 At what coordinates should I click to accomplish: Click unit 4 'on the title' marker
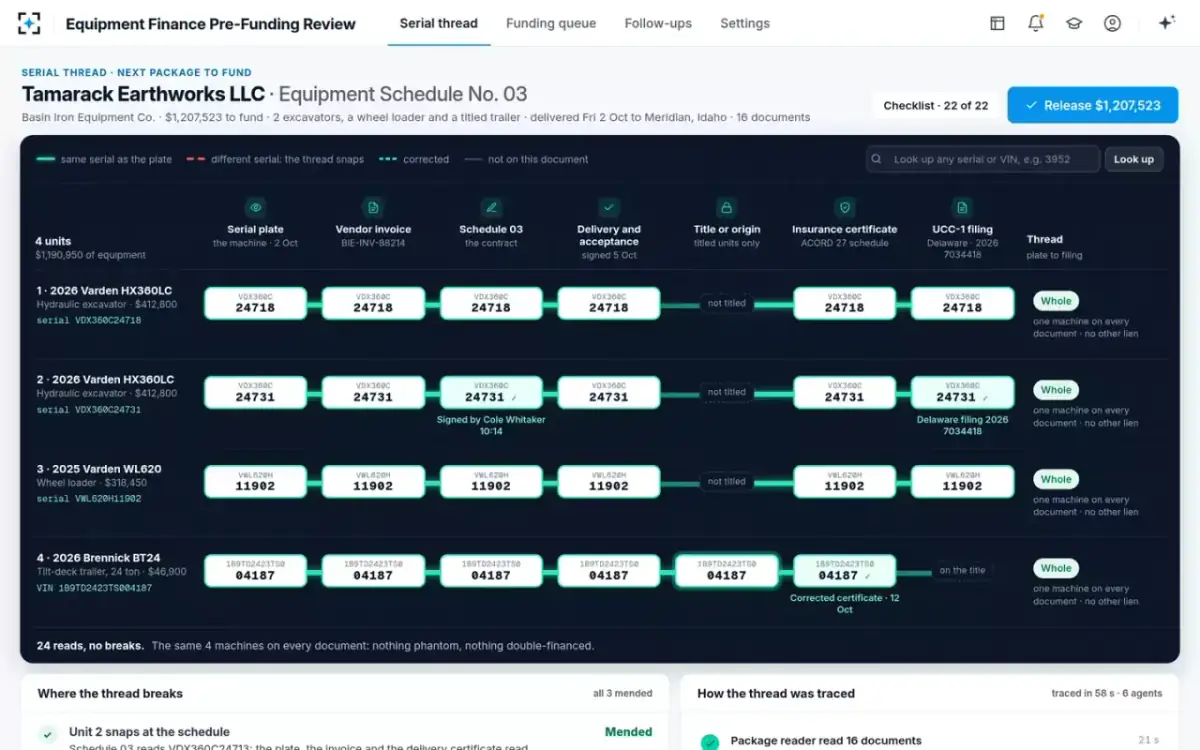coord(962,570)
